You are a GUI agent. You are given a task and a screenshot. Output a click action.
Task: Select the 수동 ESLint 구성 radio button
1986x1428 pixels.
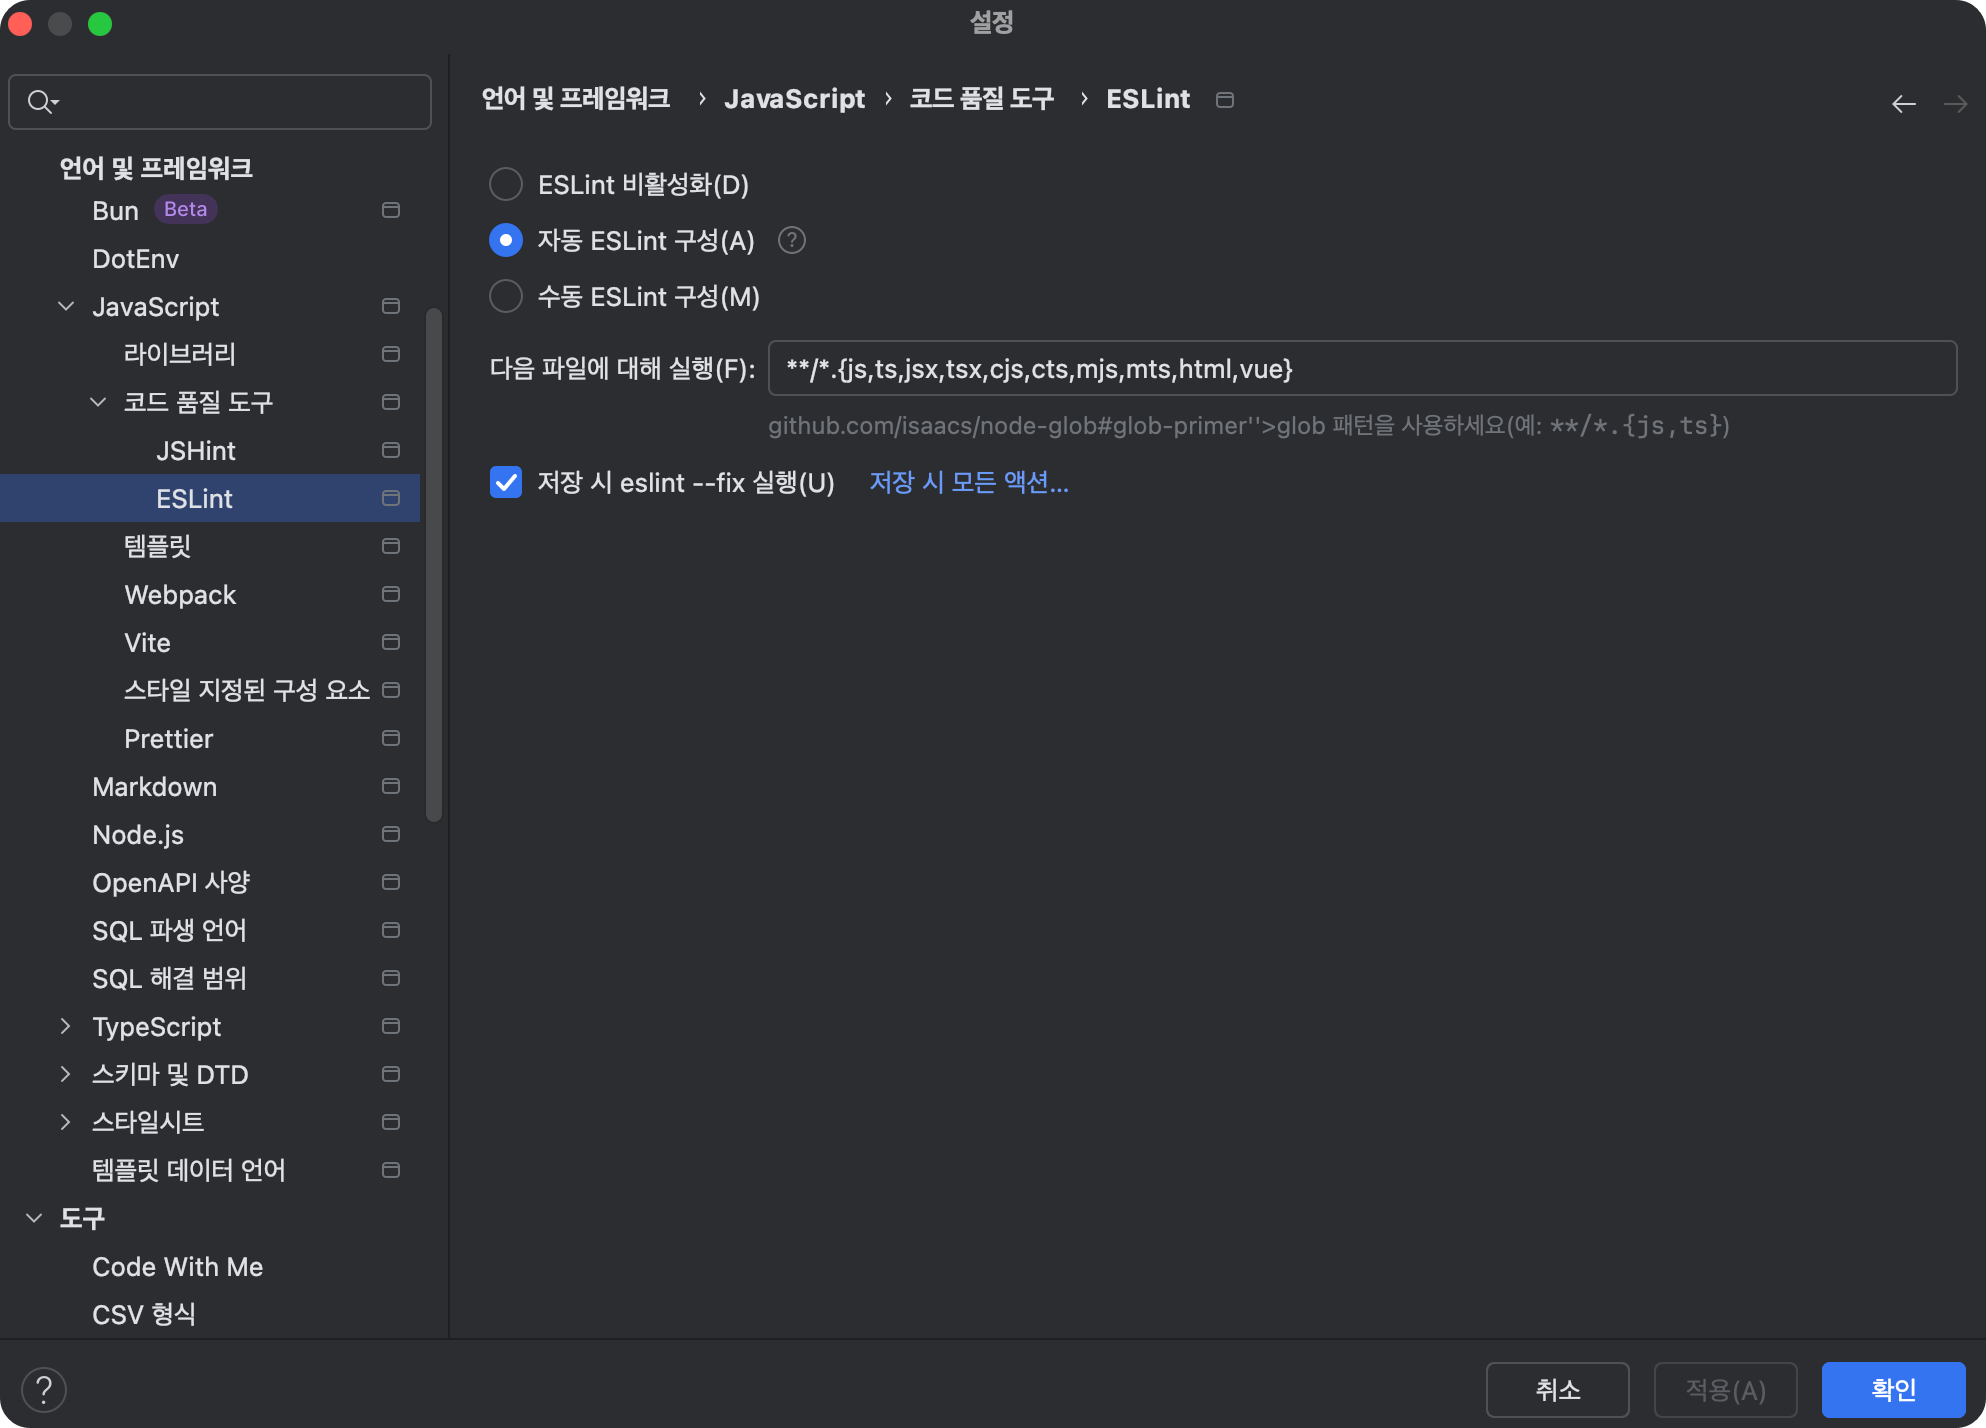[506, 297]
